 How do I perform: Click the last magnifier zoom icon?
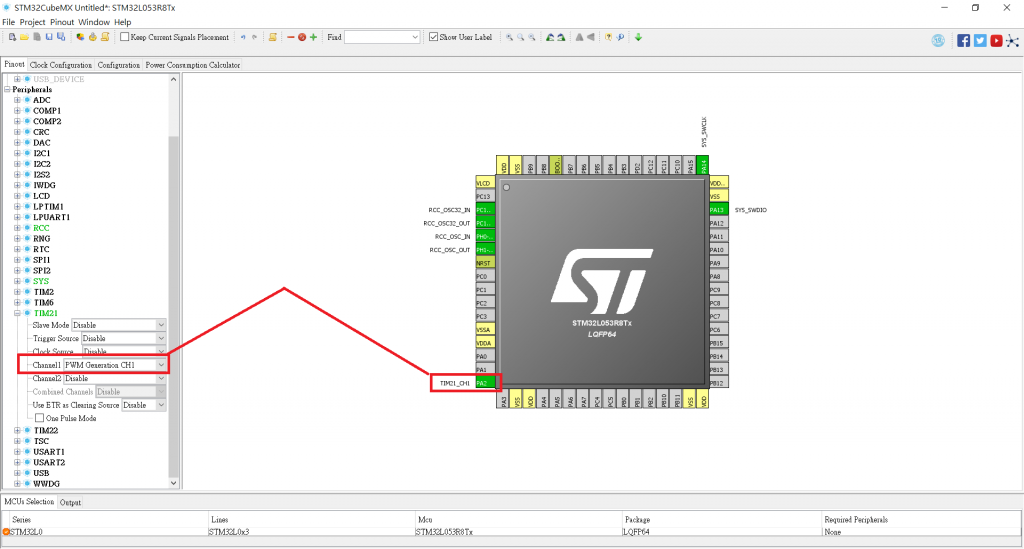pos(532,37)
